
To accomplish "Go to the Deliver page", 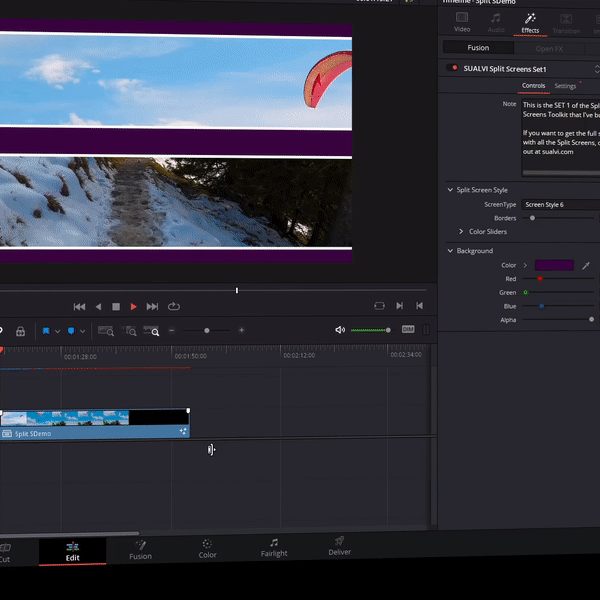I will pyautogui.click(x=339, y=546).
